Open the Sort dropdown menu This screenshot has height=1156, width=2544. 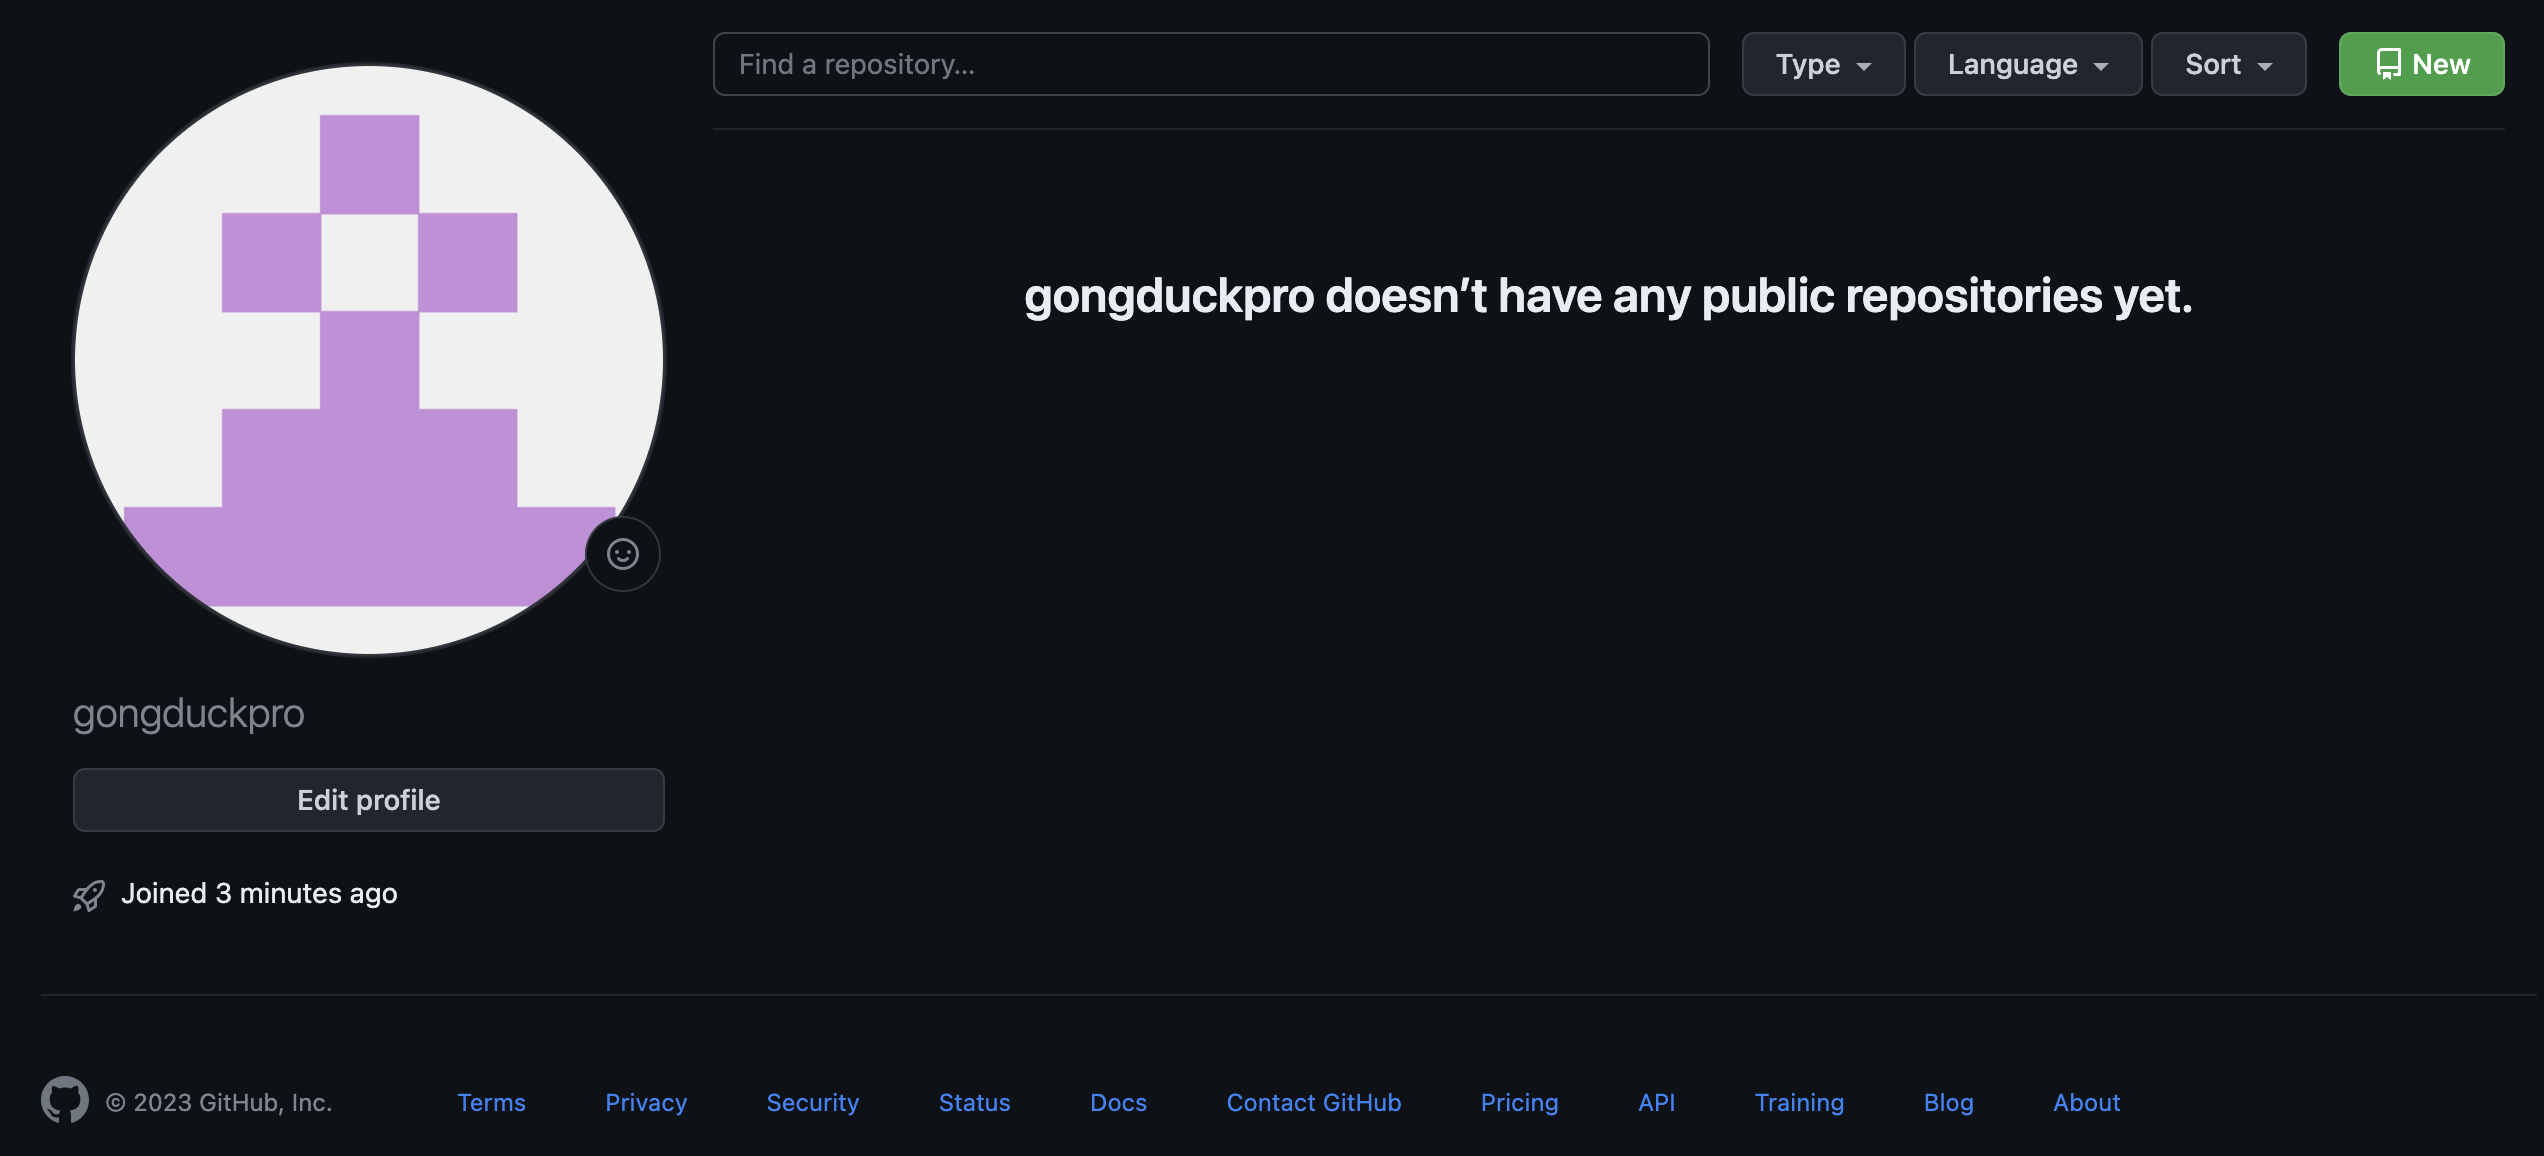click(2228, 64)
